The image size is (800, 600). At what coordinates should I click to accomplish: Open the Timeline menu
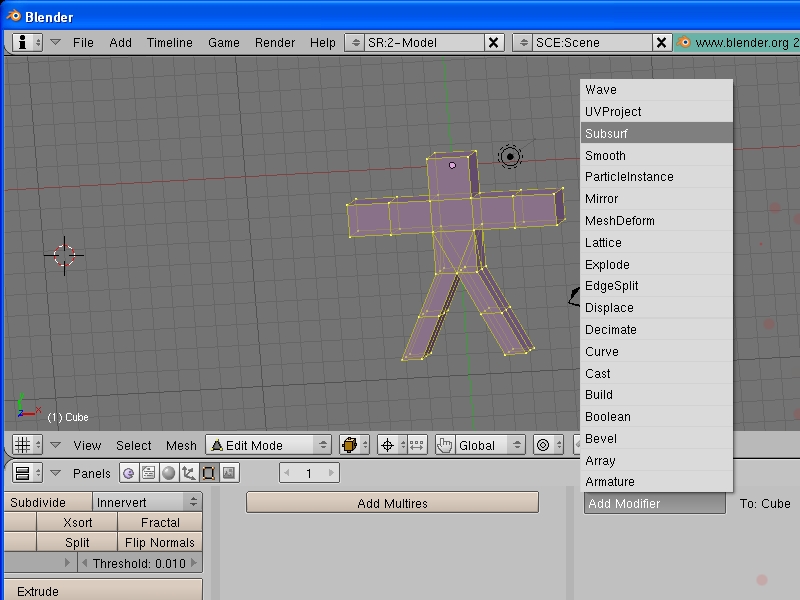(x=169, y=42)
